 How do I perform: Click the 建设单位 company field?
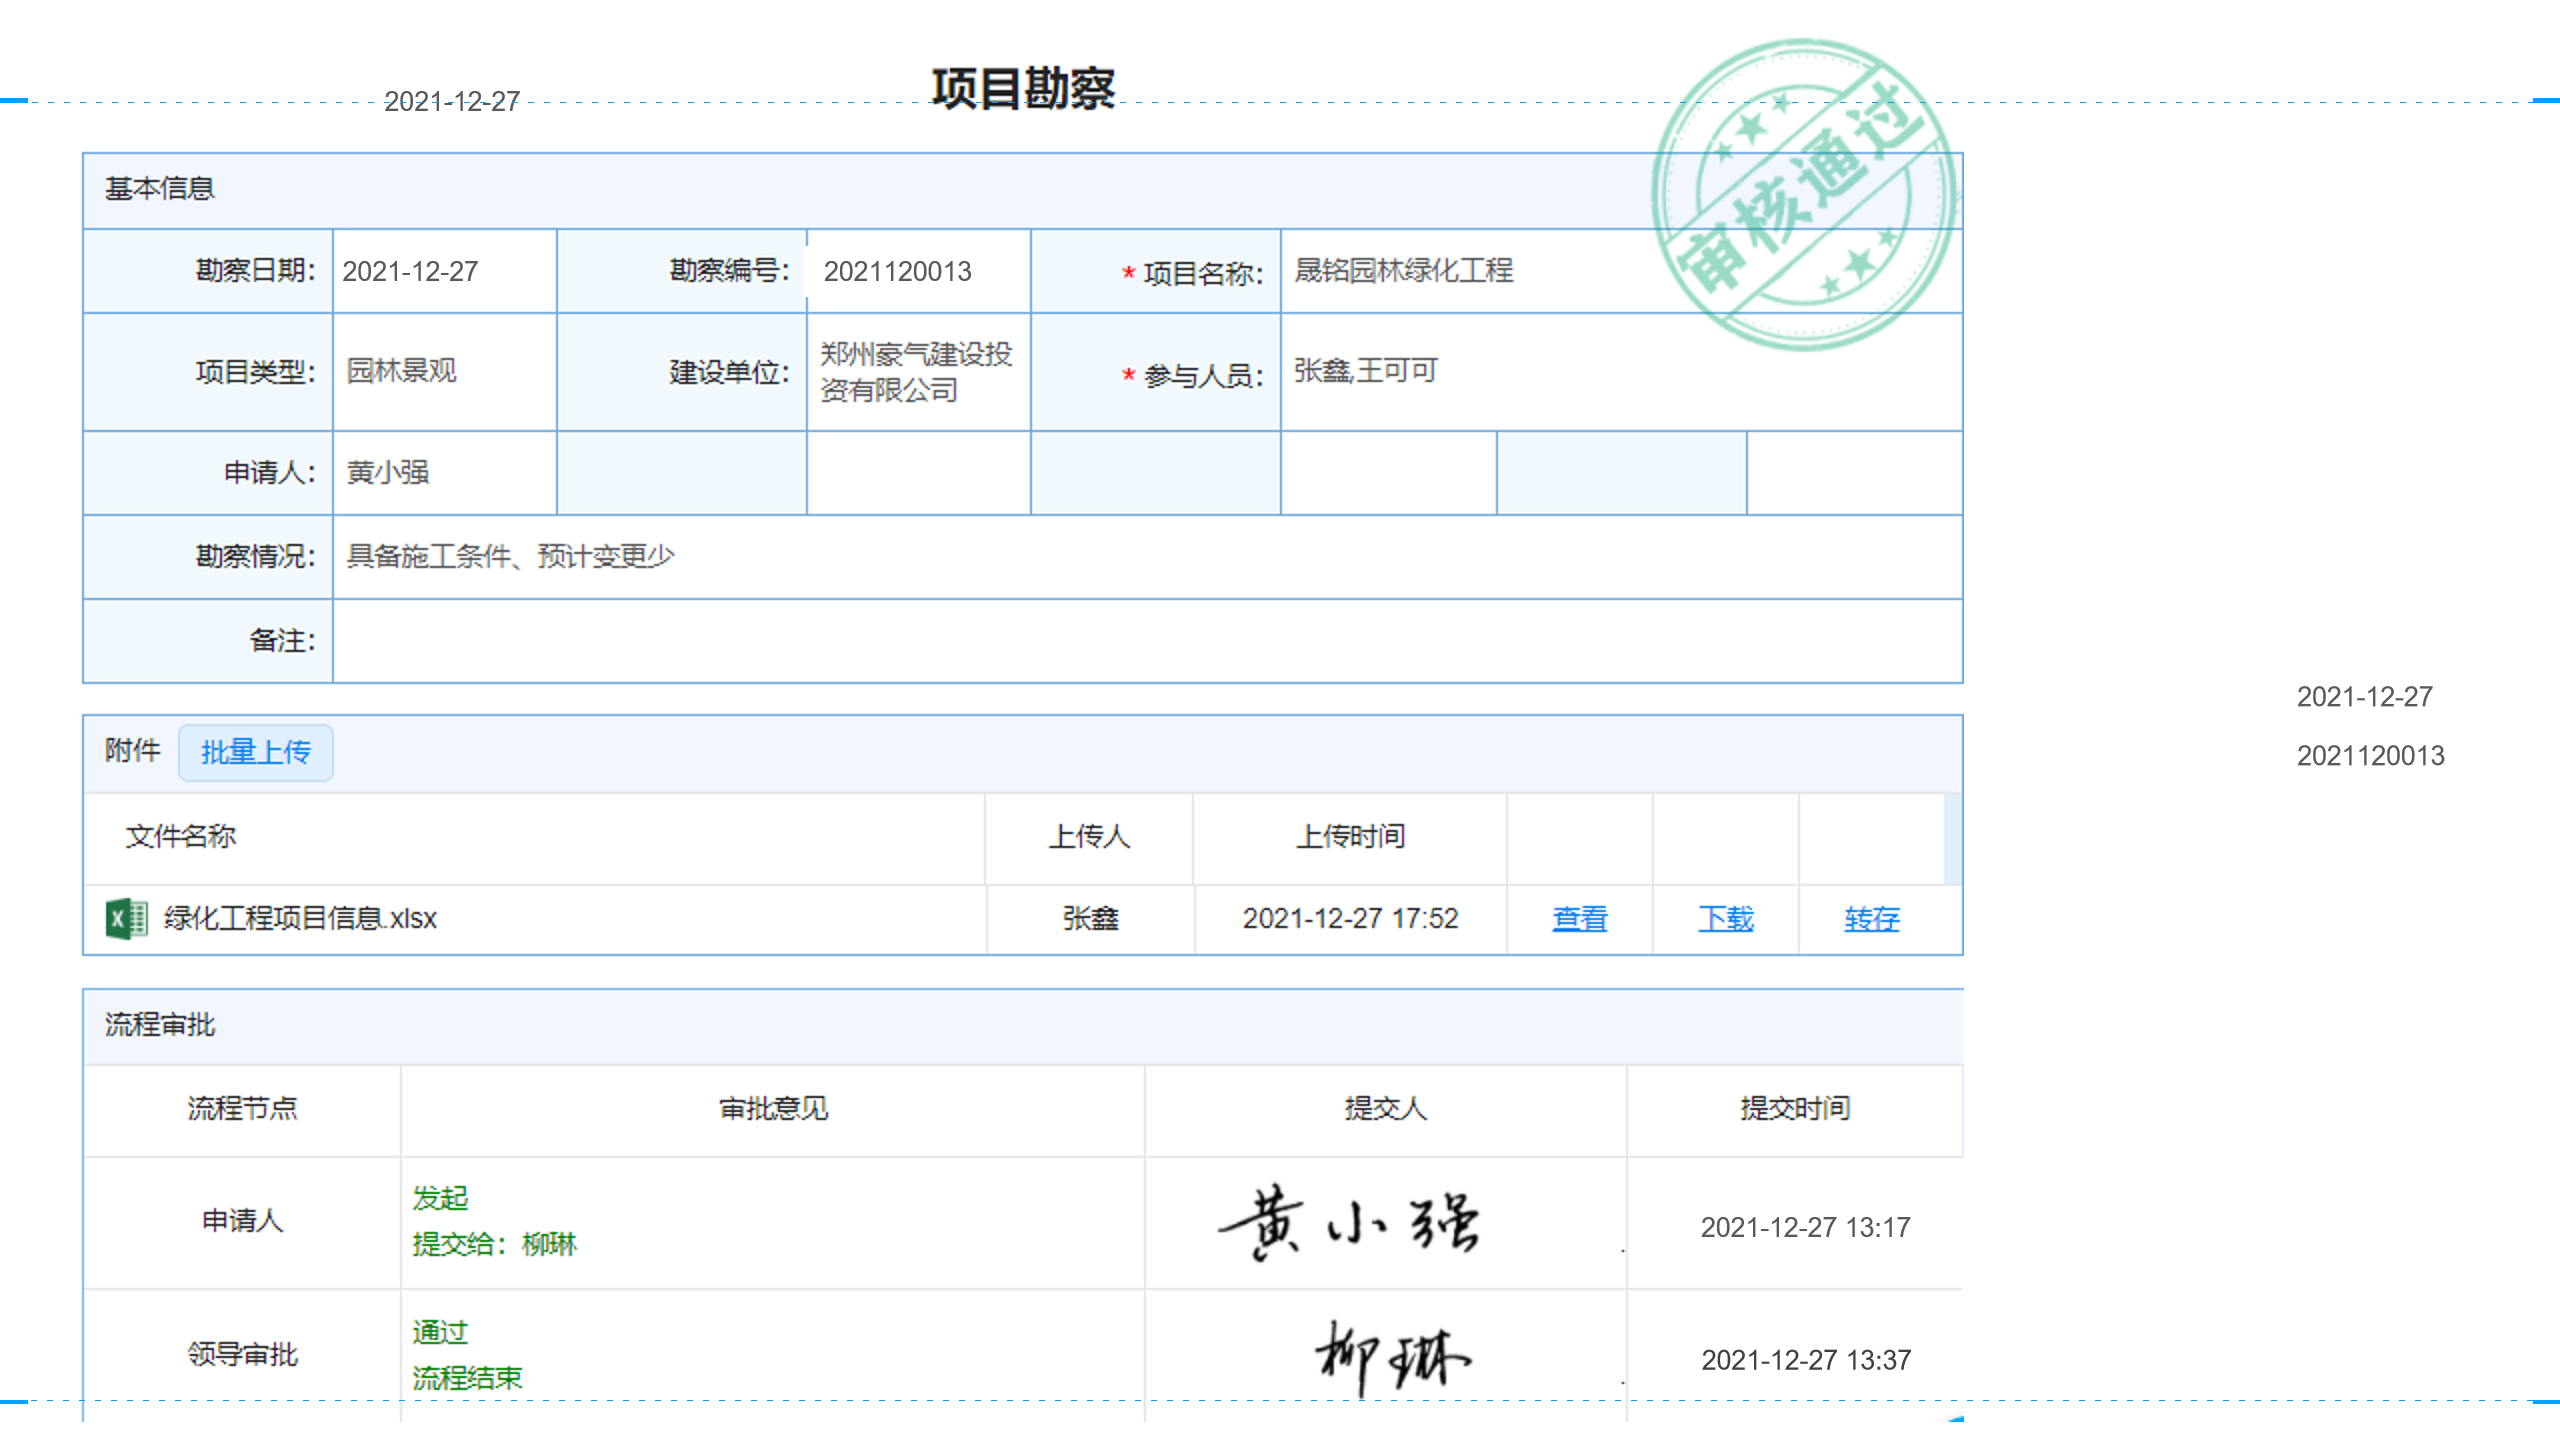917,371
